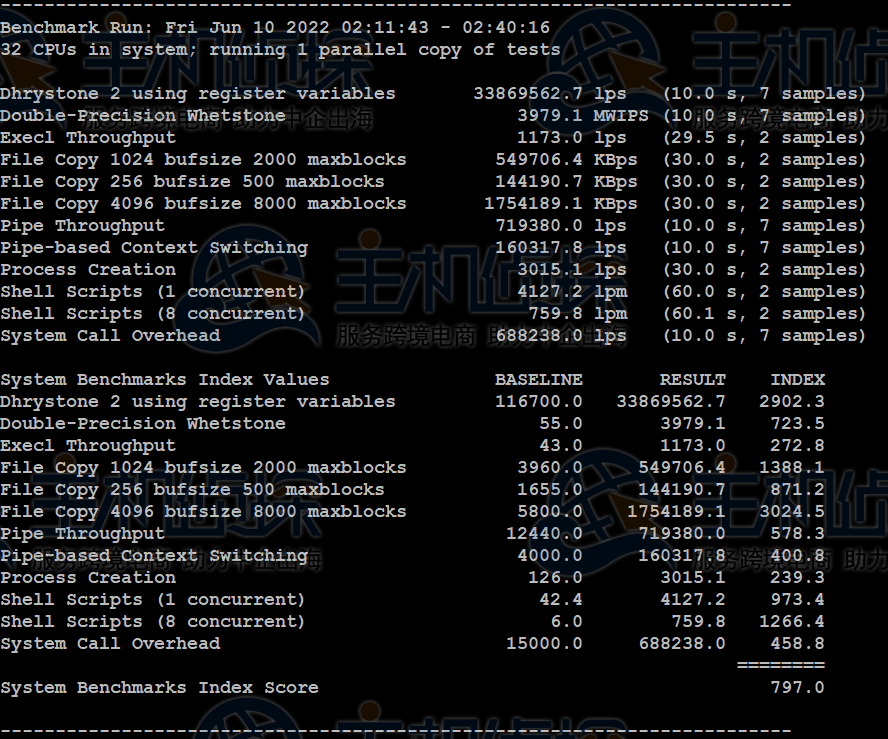Select the Context Switching index '400.8'

797,556
